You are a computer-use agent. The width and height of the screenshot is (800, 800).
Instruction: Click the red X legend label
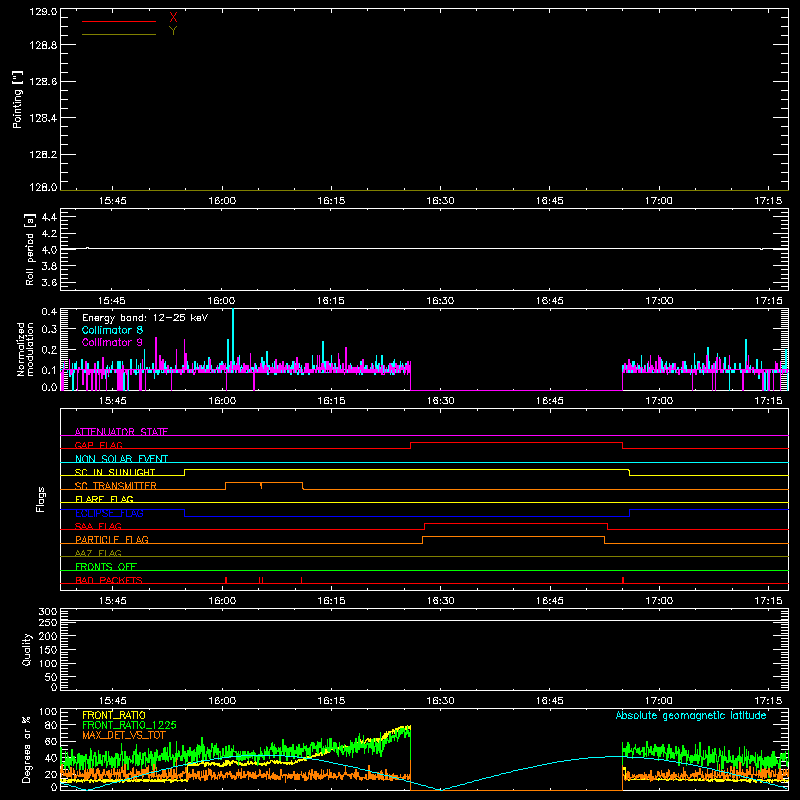[x=173, y=18]
